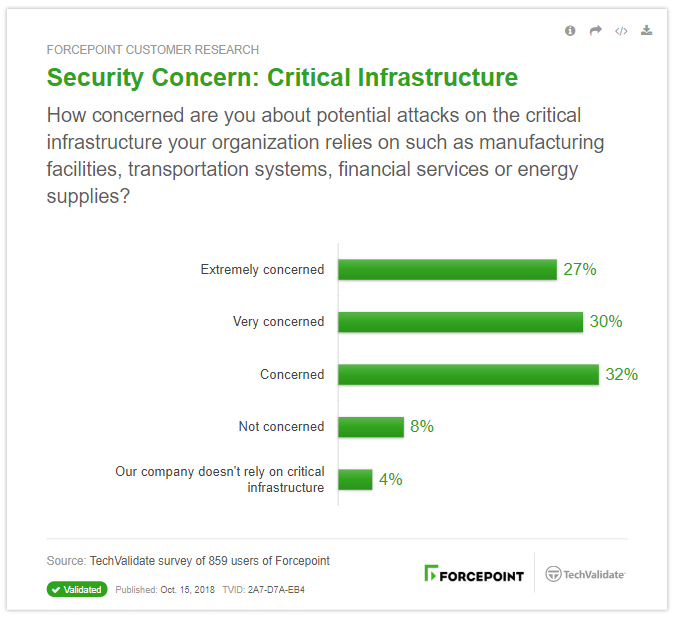Click the TVID 2A7-D7A-EB4 text
The width and height of the screenshot is (677, 621).
263,590
